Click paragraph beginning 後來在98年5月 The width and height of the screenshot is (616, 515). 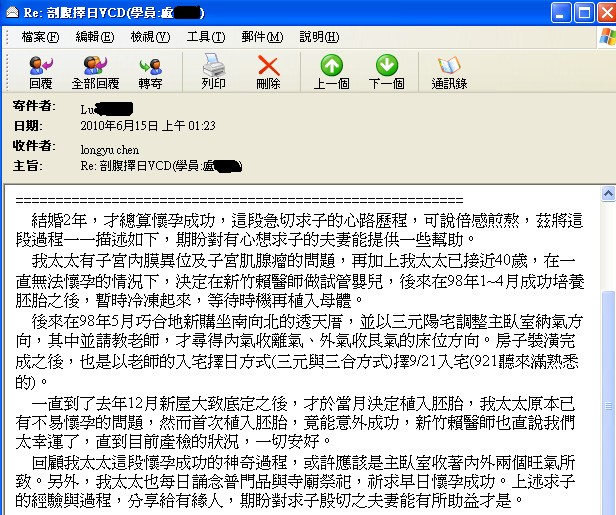(x=299, y=352)
